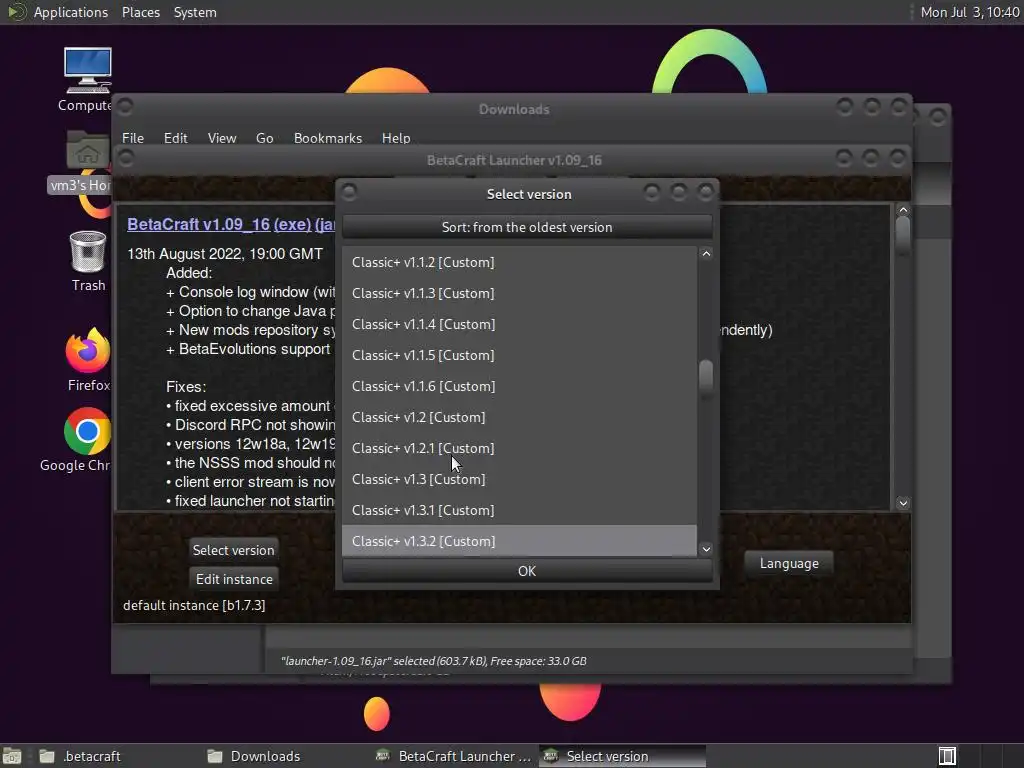Select Classic+ v1.3.1 [Custom]

(x=519, y=510)
